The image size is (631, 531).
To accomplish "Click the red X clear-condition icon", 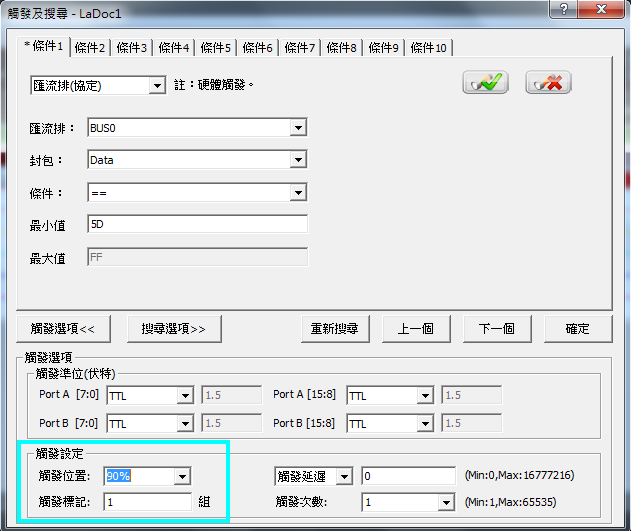I will tap(548, 82).
